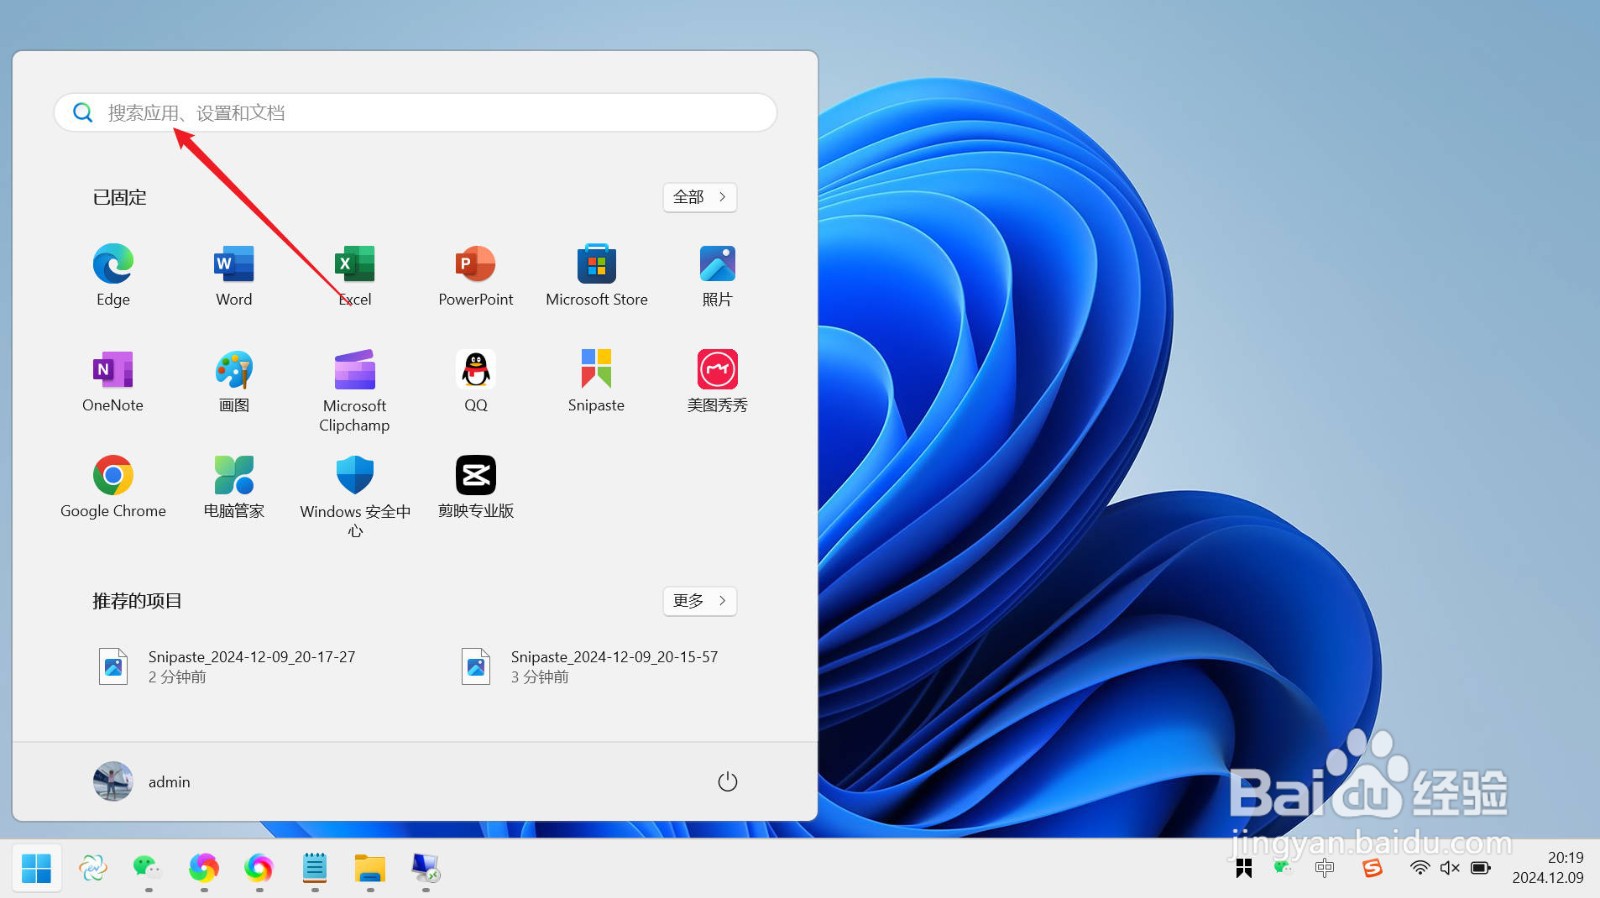The height and width of the screenshot is (898, 1600).
Task: Launch OneNote from pinned apps
Action: point(113,381)
